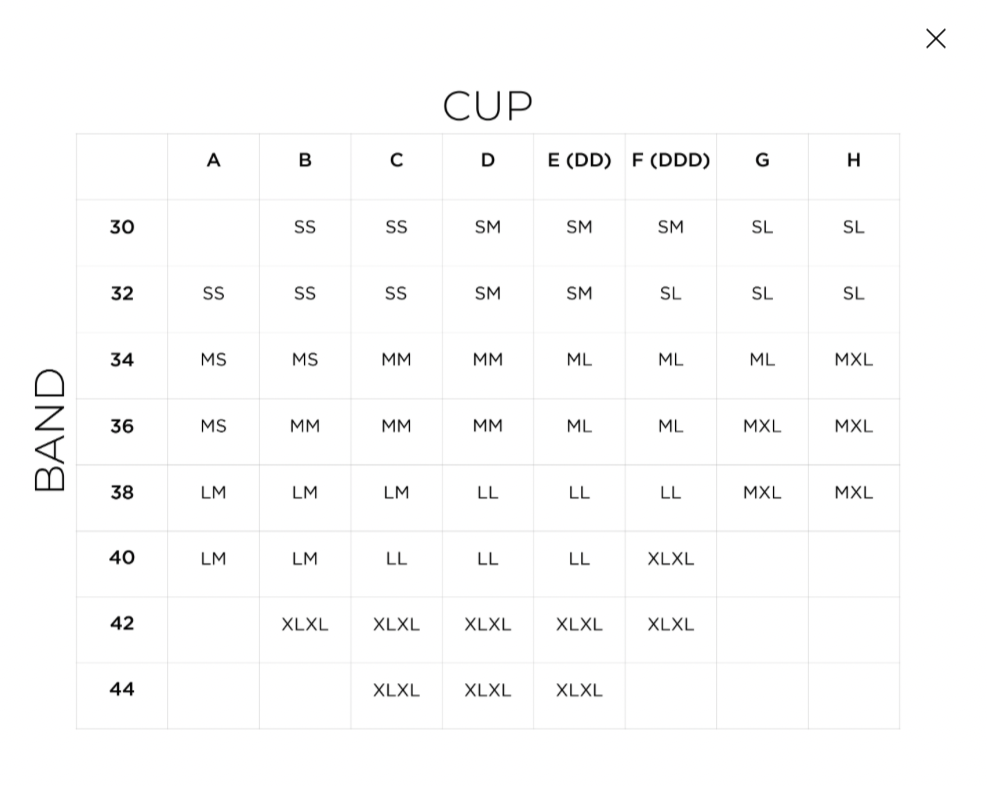Pick the XLXL cell for band 44 cup E (DD)
987x786 pixels.
tap(579, 690)
